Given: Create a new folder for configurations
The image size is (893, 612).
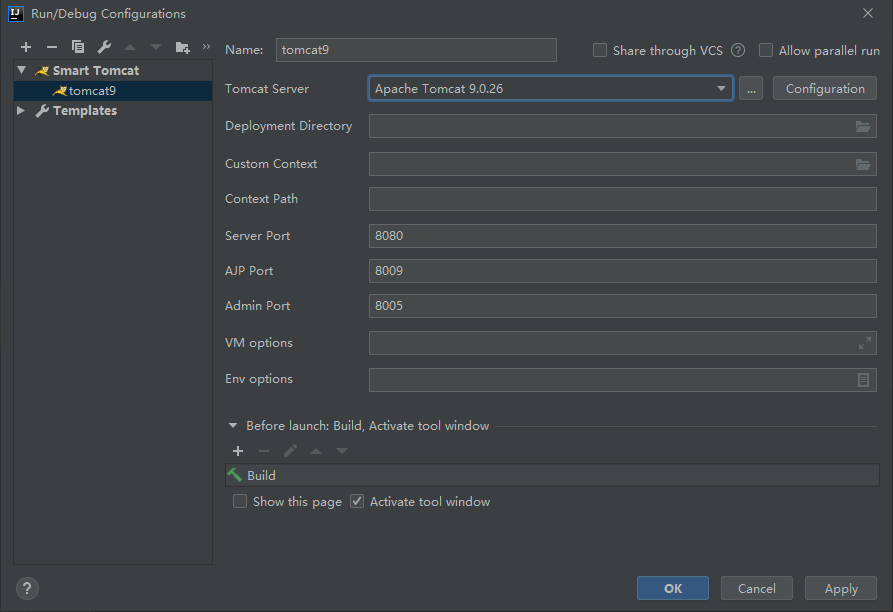Looking at the screenshot, I should tap(181, 46).
